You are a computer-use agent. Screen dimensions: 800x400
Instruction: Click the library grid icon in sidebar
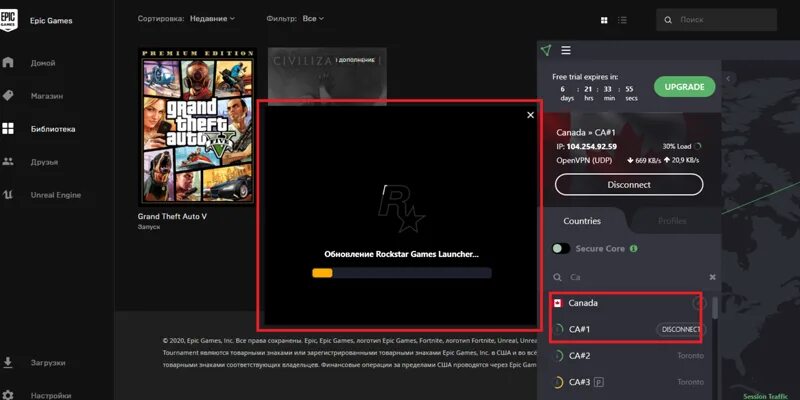8,129
